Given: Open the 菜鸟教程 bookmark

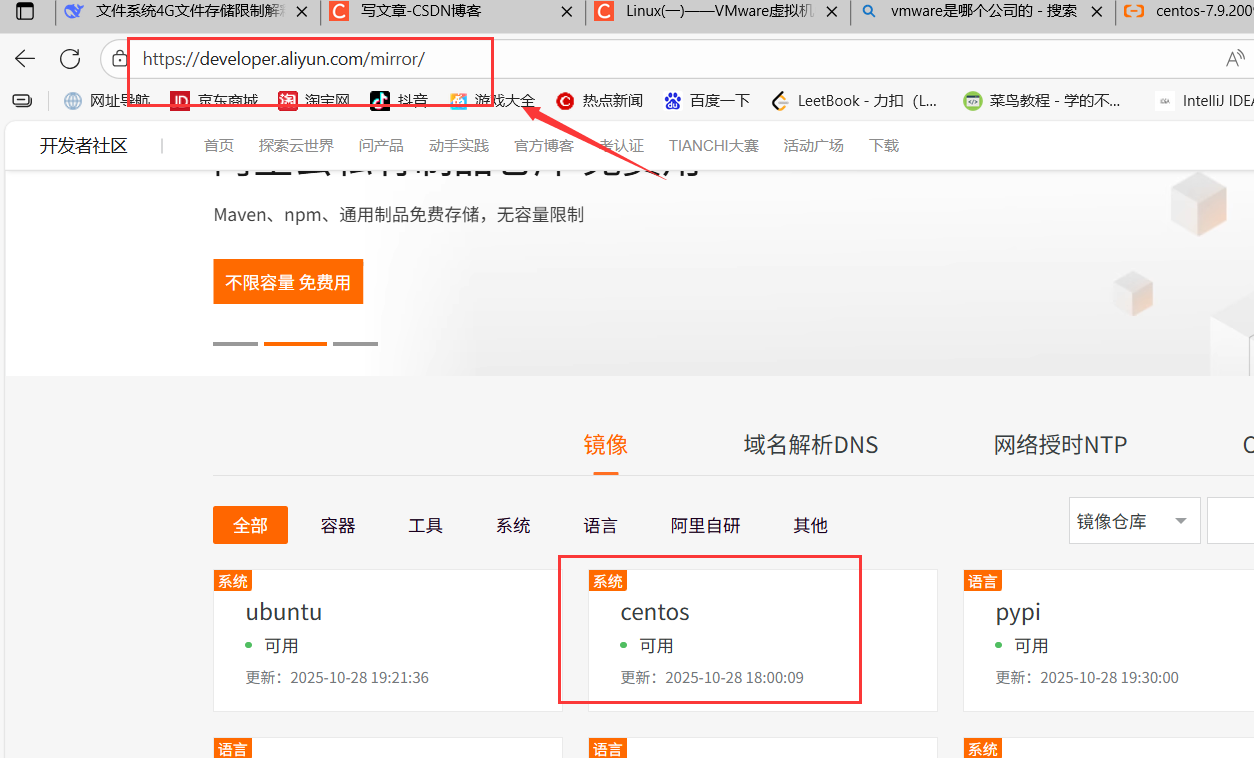Looking at the screenshot, I should [1043, 100].
